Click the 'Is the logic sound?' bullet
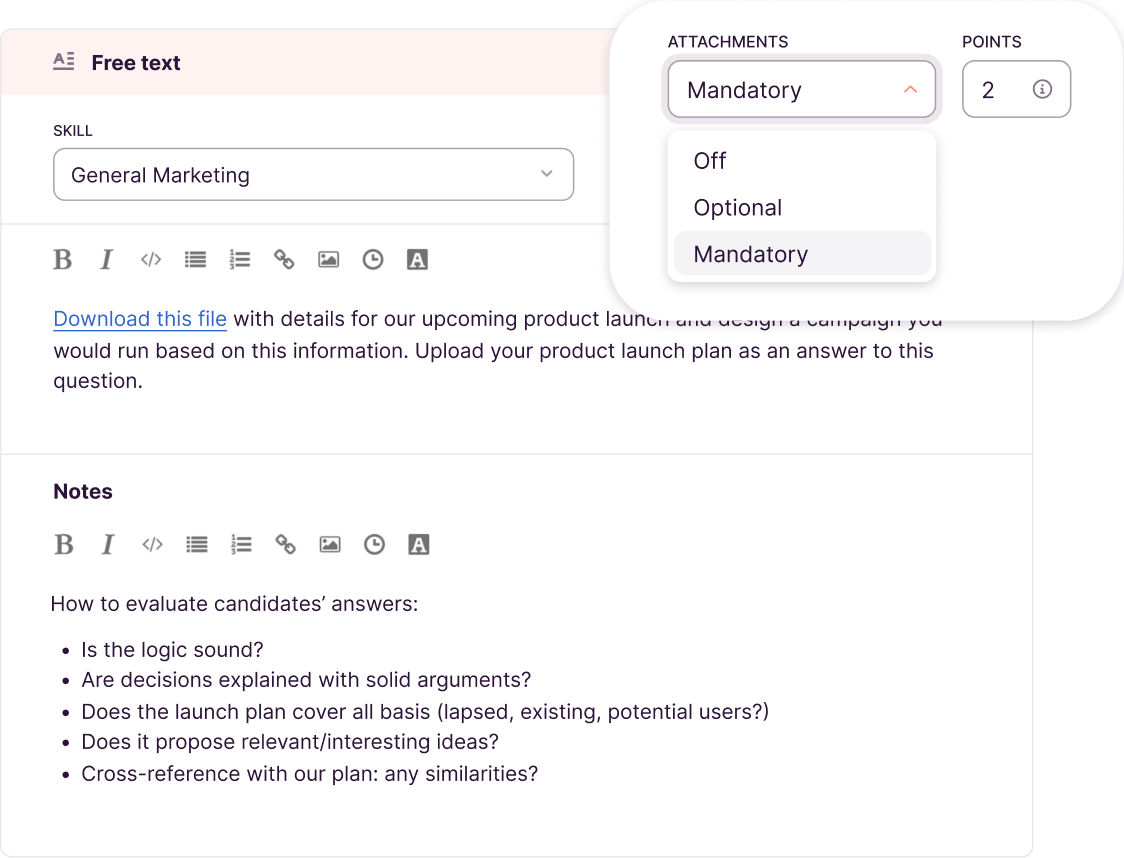This screenshot has width=1124, height=858. click(x=172, y=650)
